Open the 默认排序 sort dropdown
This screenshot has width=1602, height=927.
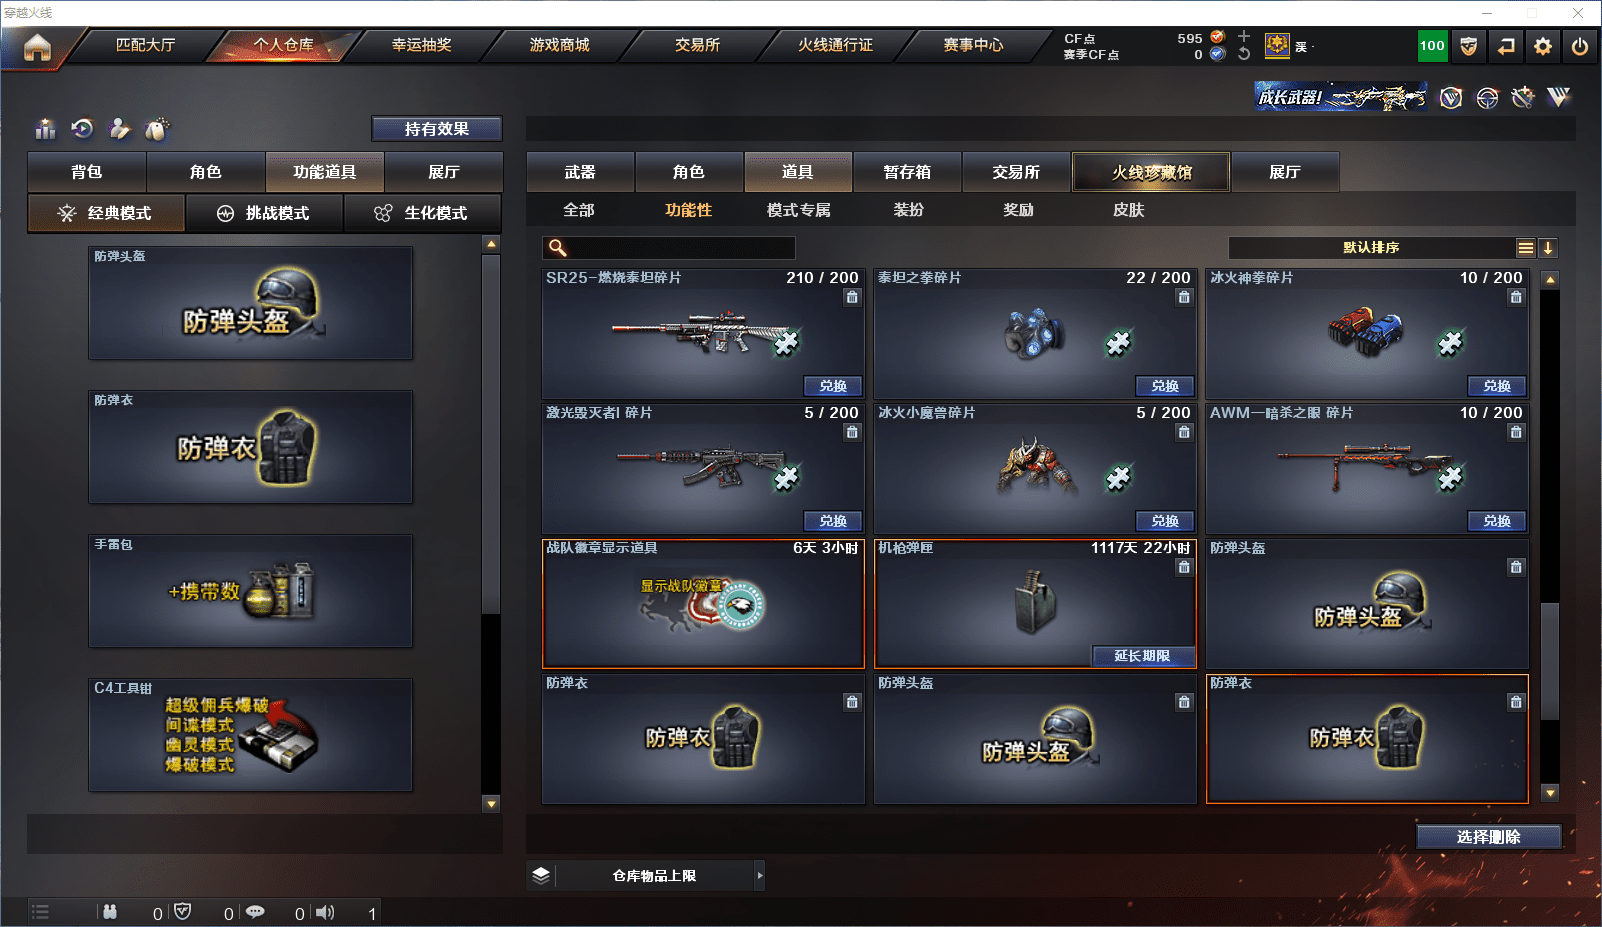[1371, 248]
